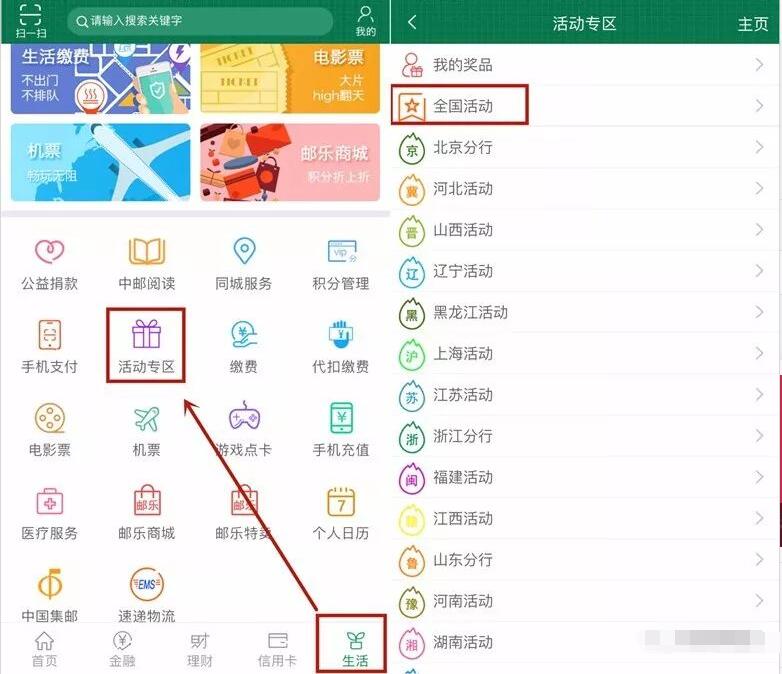This screenshot has width=782, height=674.
Task: Click the 浙 badge icon for 浙江分行
Action: 411,438
